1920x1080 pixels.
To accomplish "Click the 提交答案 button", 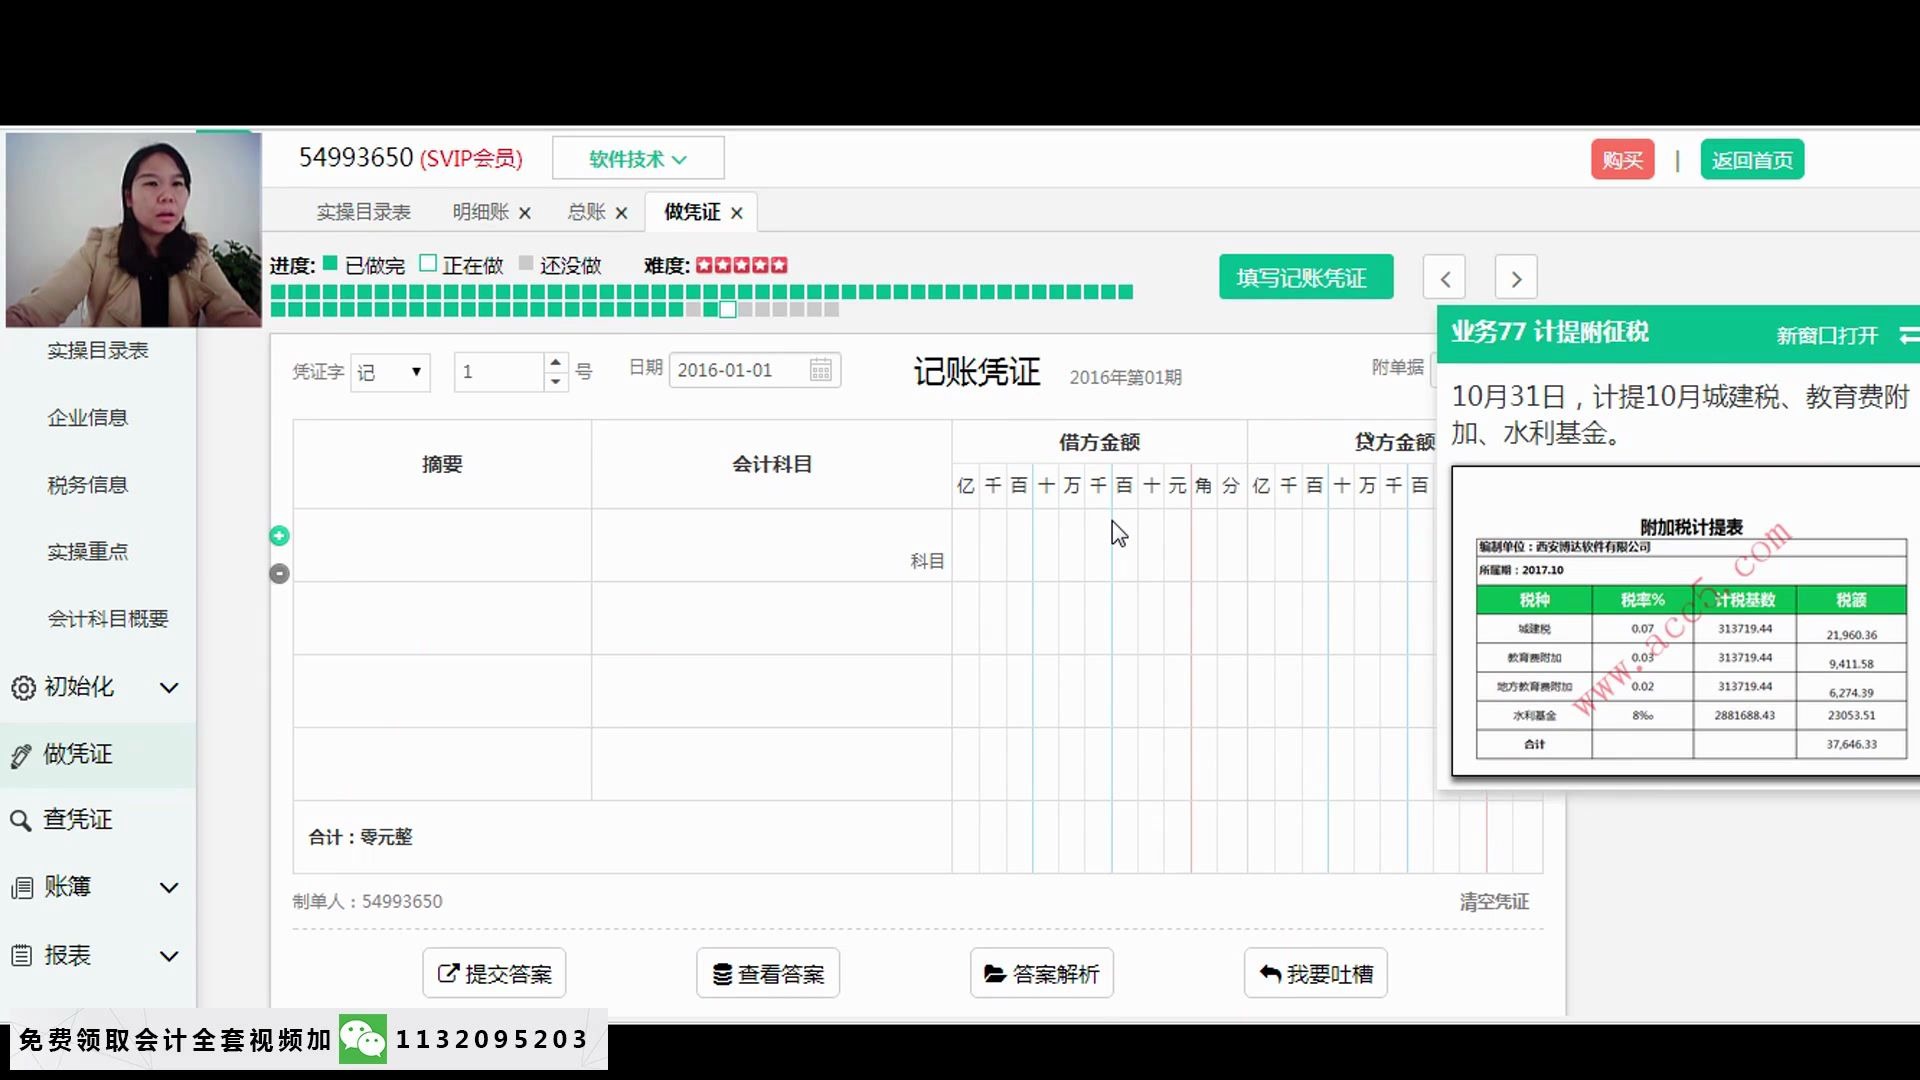I will [x=494, y=974].
